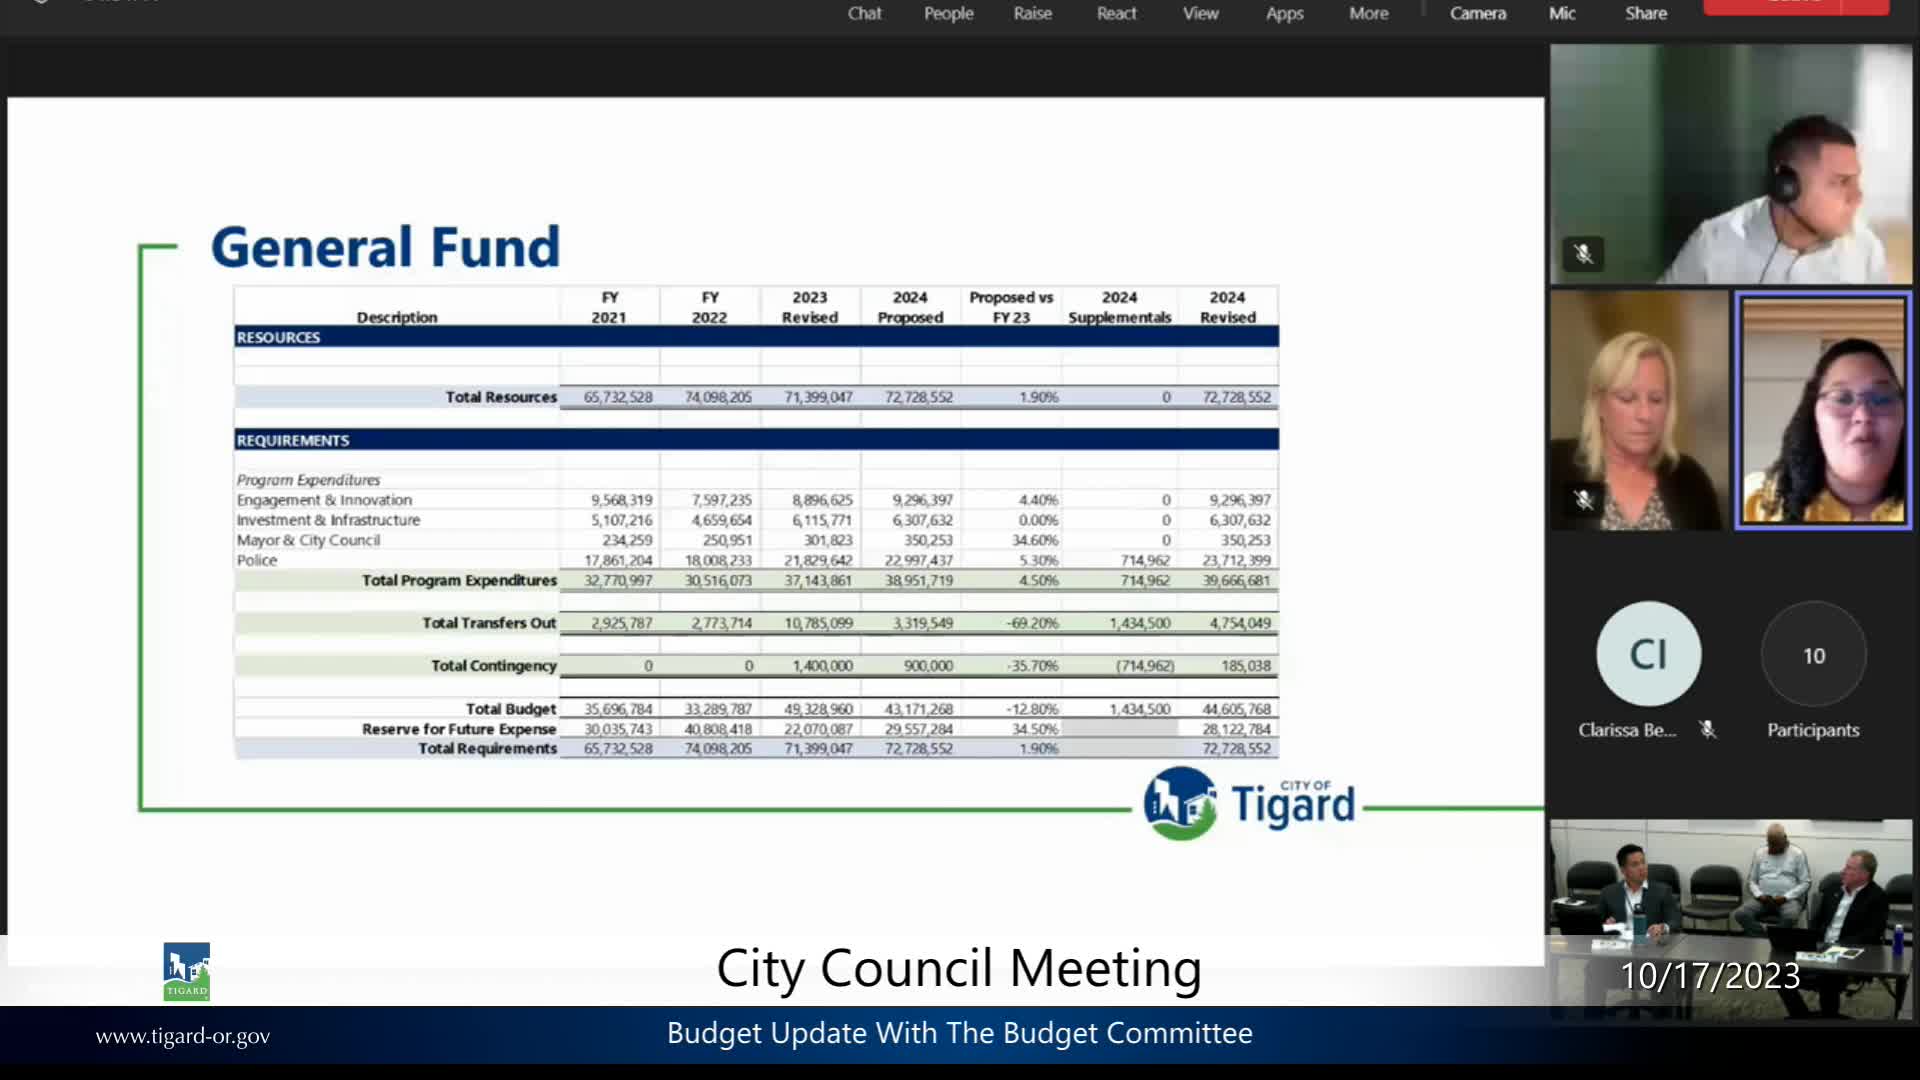The width and height of the screenshot is (1920, 1080).
Task: Click the General Fund slide title
Action: 385,247
